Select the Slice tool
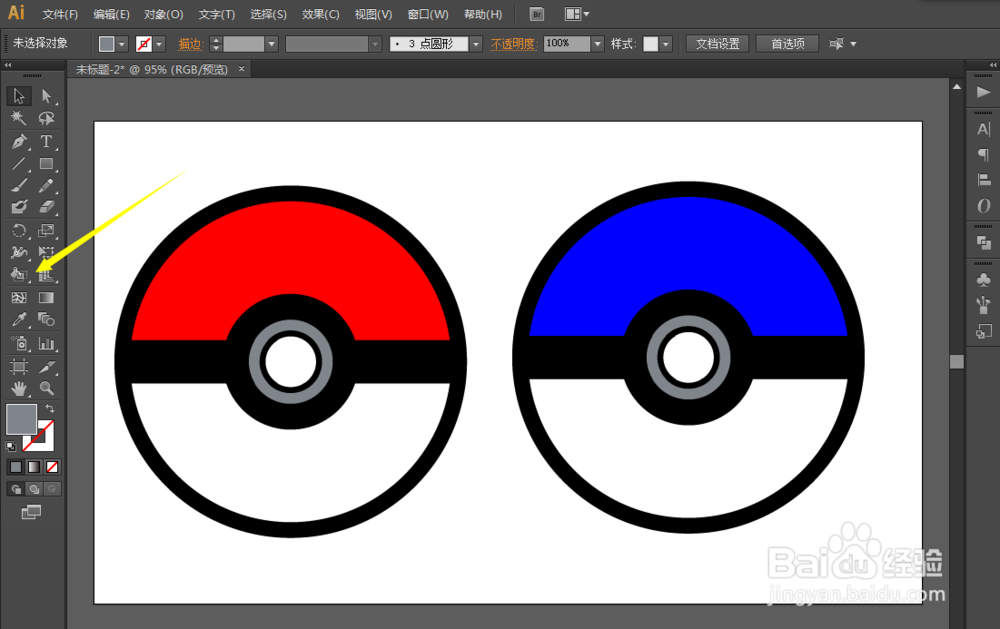This screenshot has width=1000, height=629. (x=46, y=366)
